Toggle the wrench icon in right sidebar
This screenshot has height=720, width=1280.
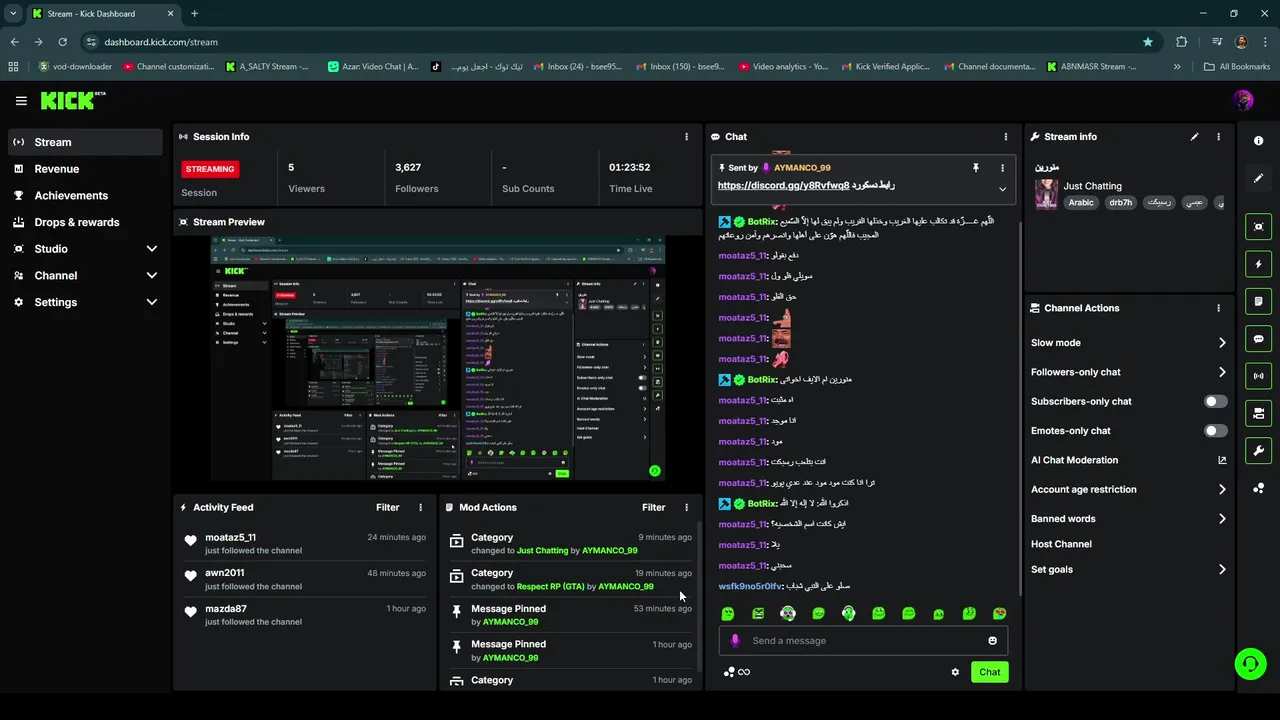(1258, 450)
